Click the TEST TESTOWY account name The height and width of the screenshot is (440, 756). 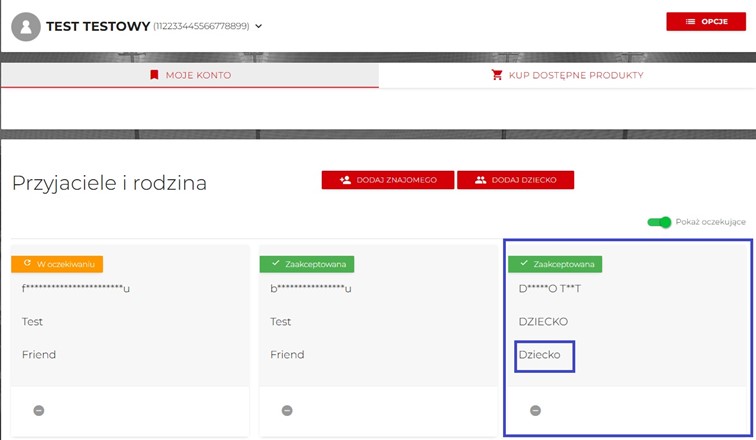point(98,26)
